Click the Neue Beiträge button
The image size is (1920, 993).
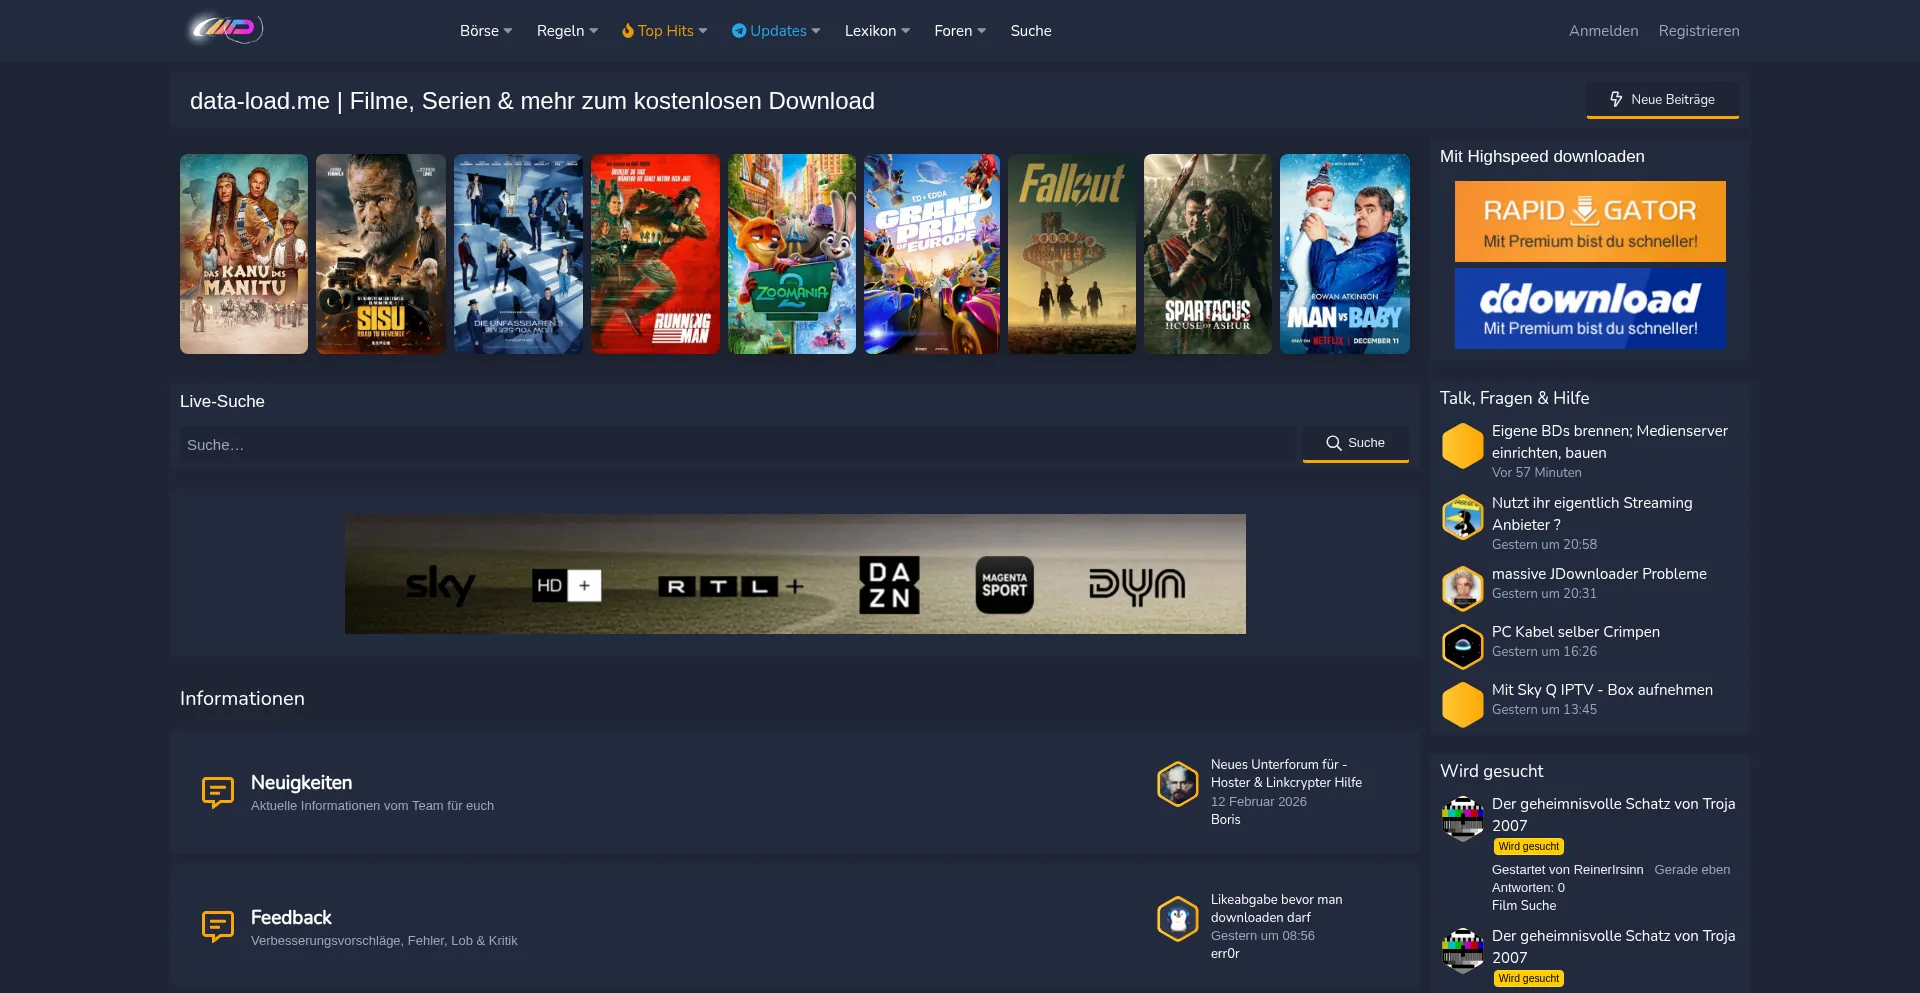pos(1662,100)
